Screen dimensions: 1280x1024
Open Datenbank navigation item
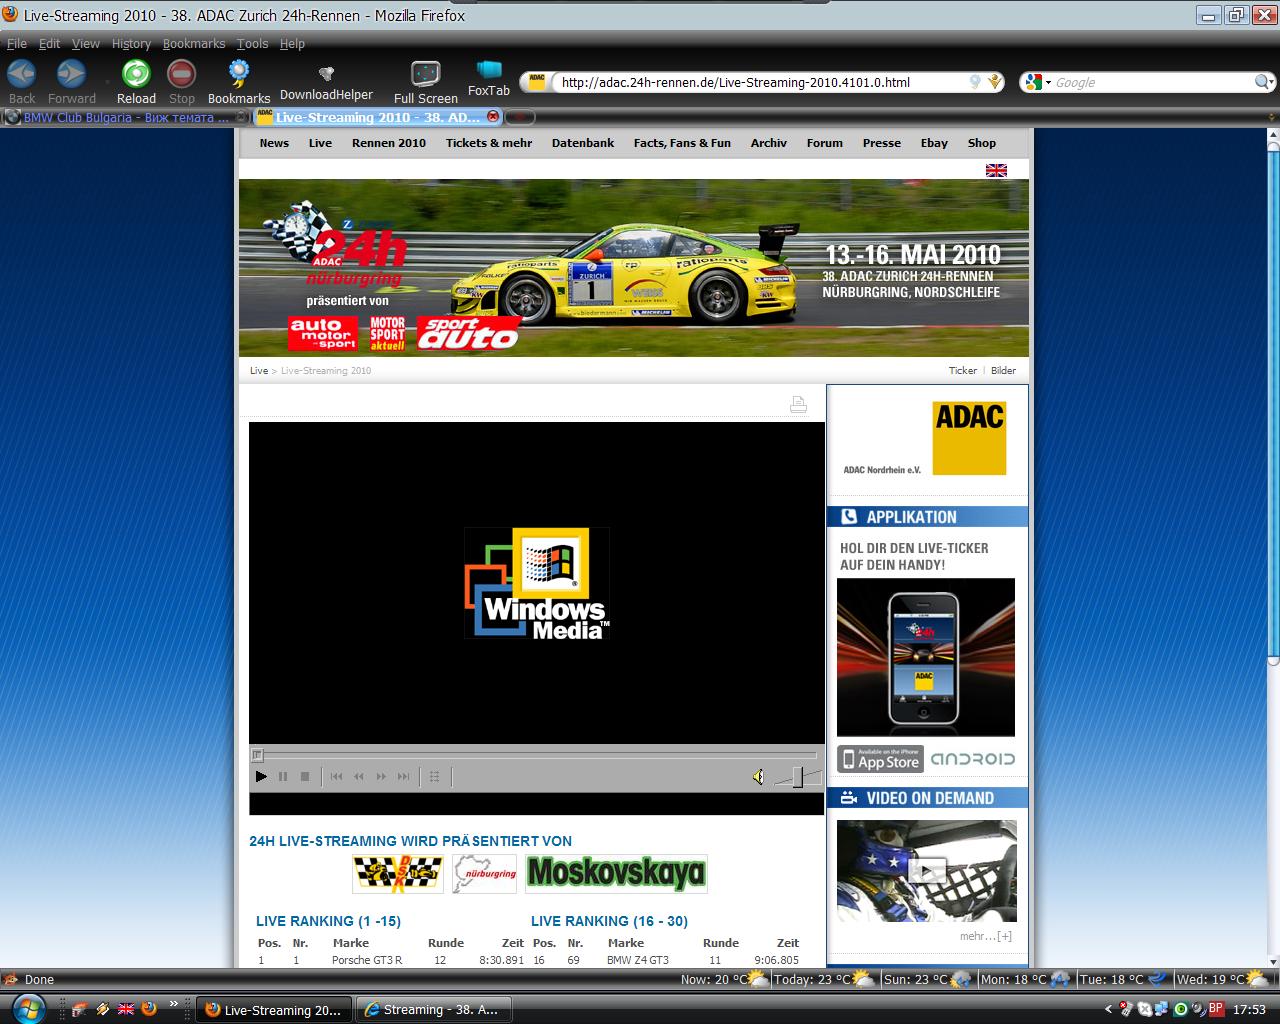pos(583,143)
